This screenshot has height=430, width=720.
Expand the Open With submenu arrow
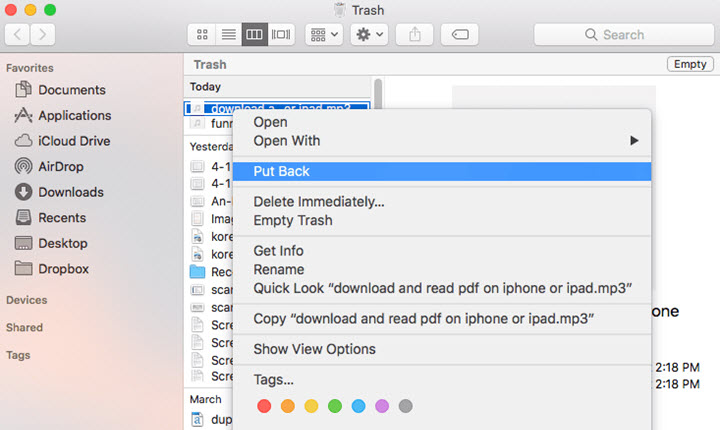click(634, 141)
